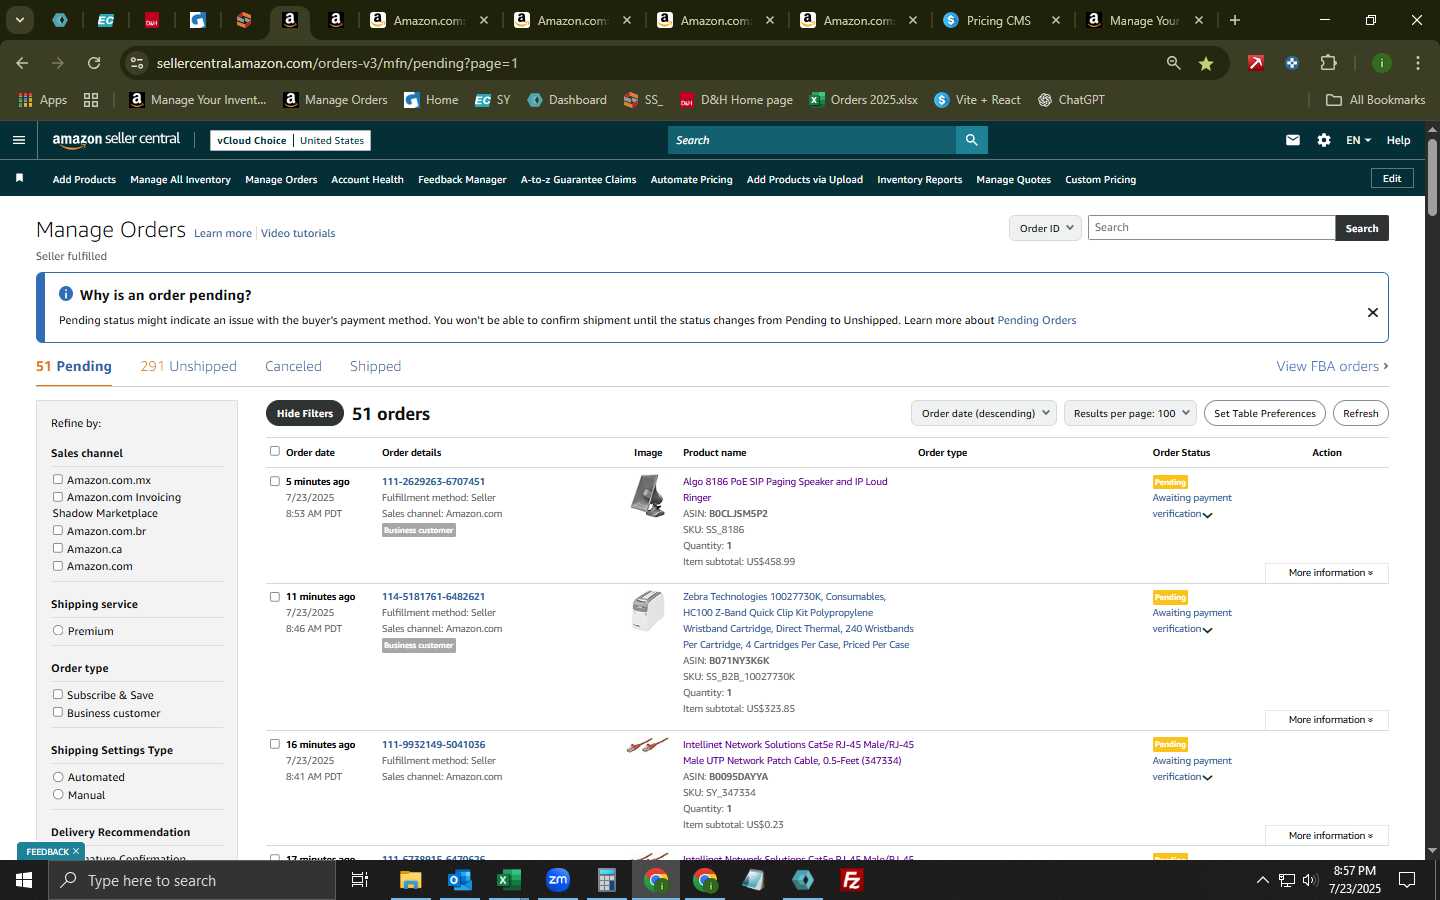Click the zoom magnifier icon in address bar
1440x900 pixels.
coord(1173,63)
